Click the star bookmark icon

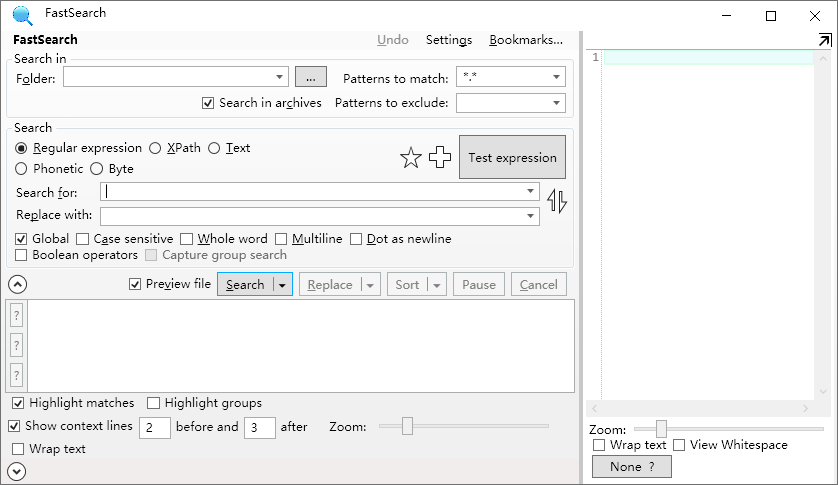coord(411,158)
